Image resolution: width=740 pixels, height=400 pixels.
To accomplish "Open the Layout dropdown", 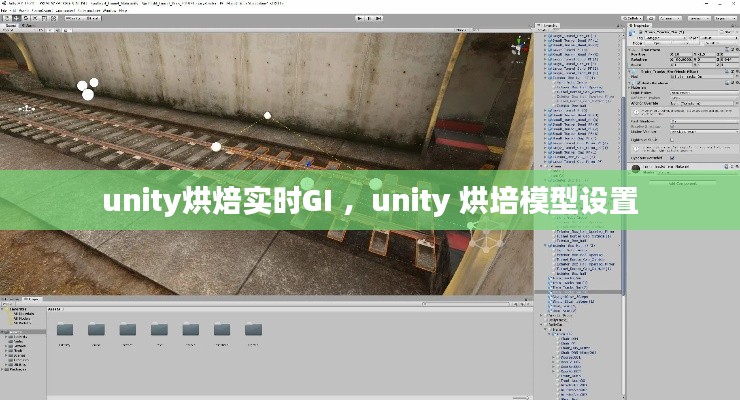I will [725, 18].
